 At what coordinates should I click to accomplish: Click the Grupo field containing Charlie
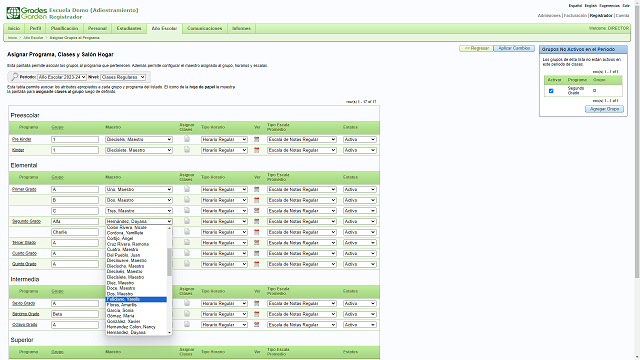click(x=75, y=232)
